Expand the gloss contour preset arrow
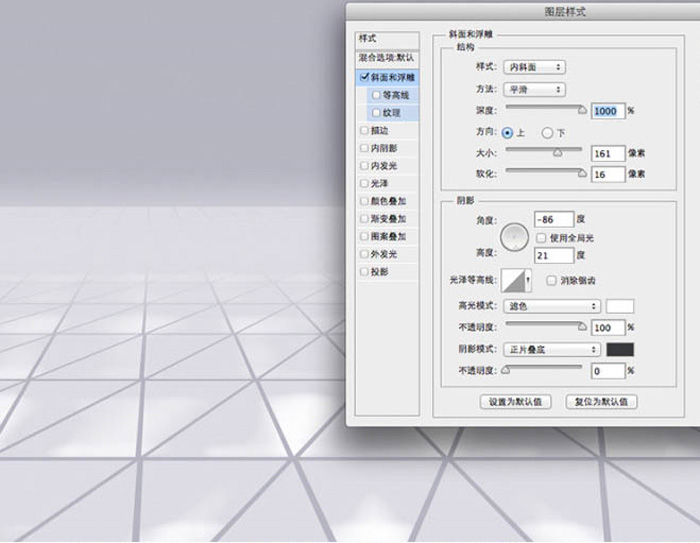The width and height of the screenshot is (700, 543). (x=529, y=282)
